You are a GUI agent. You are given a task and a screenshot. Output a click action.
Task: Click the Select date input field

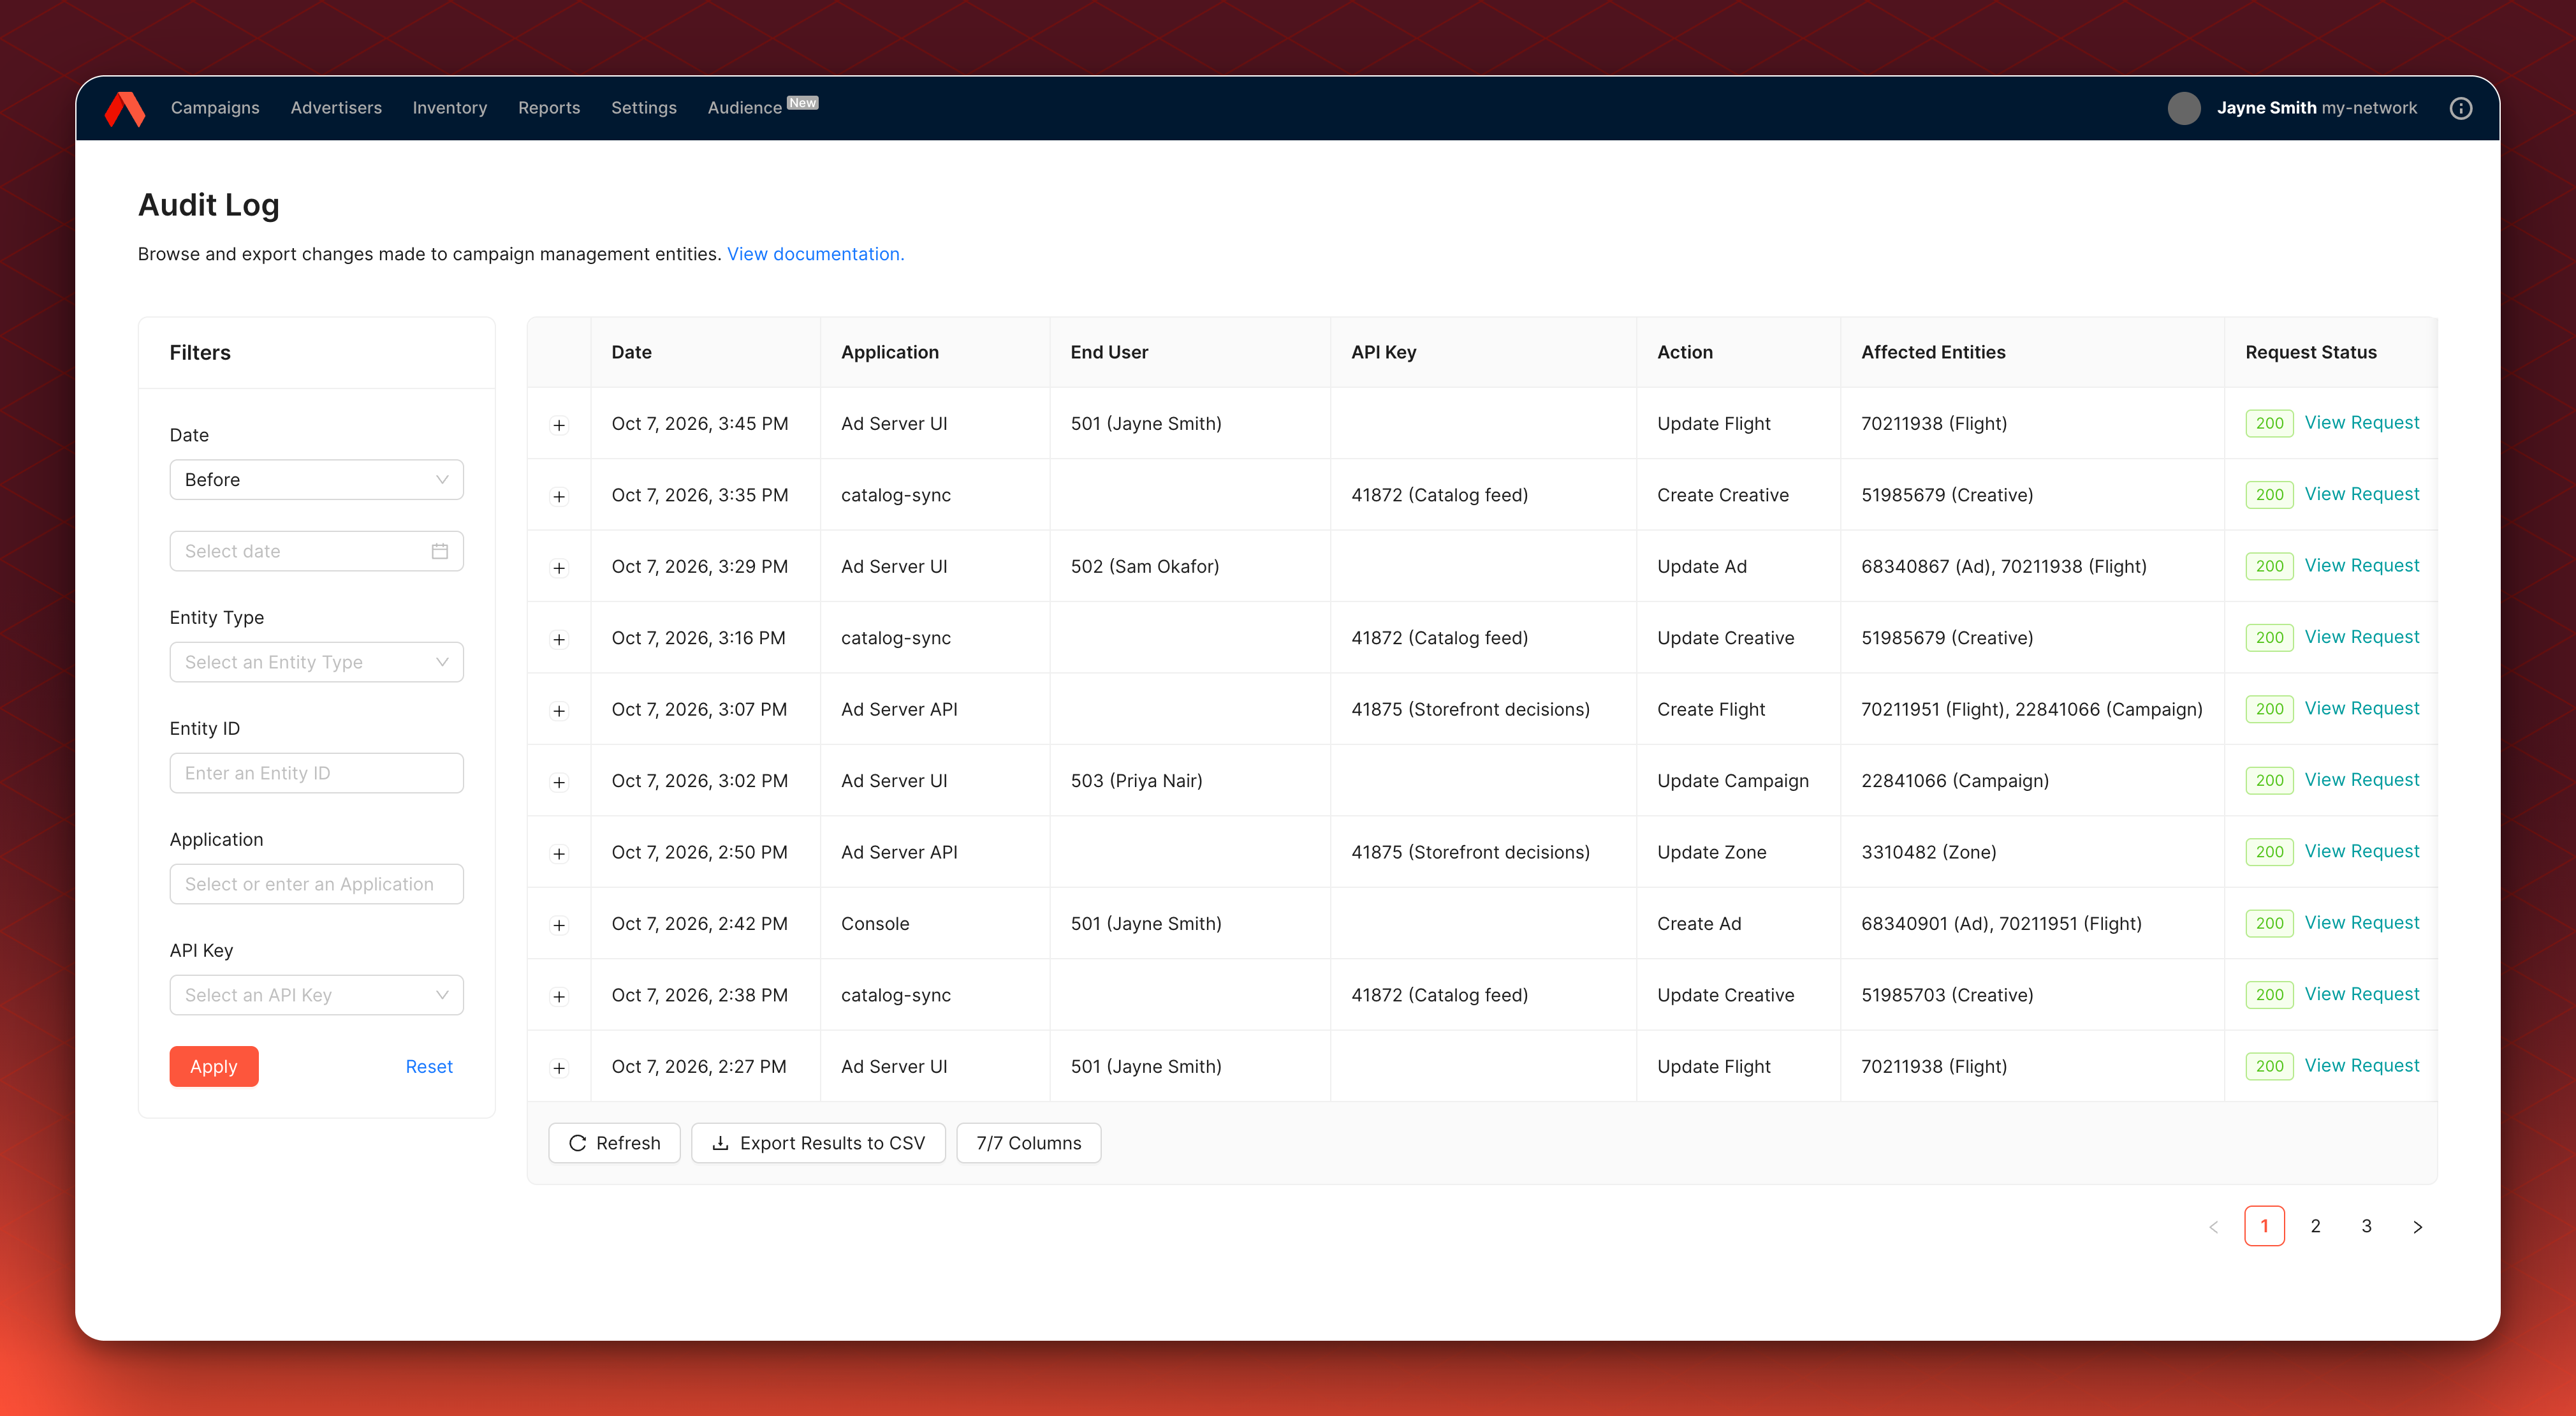pyautogui.click(x=317, y=551)
